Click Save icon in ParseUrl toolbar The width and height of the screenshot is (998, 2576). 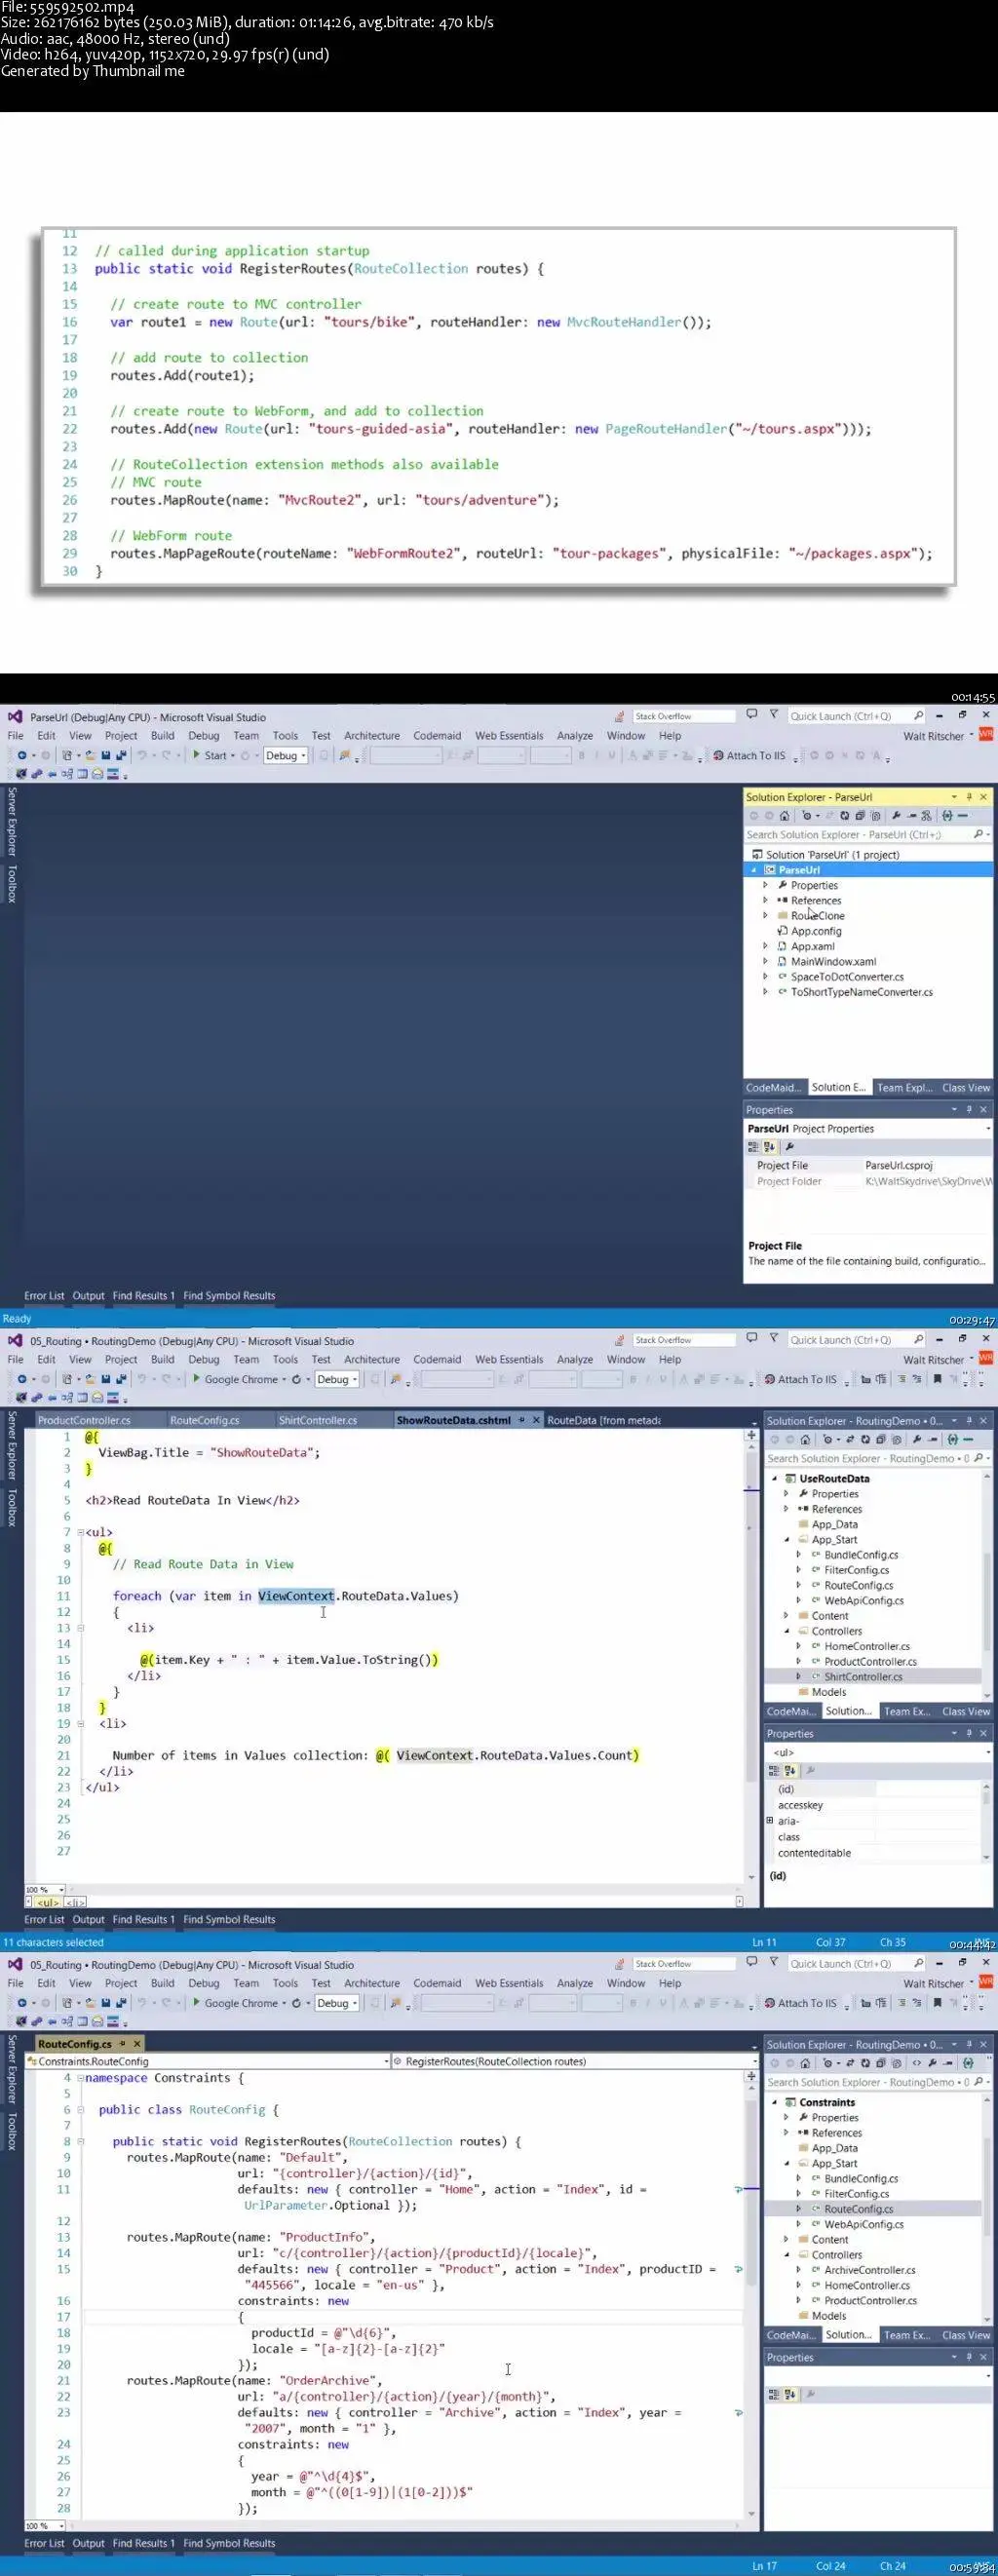point(105,756)
